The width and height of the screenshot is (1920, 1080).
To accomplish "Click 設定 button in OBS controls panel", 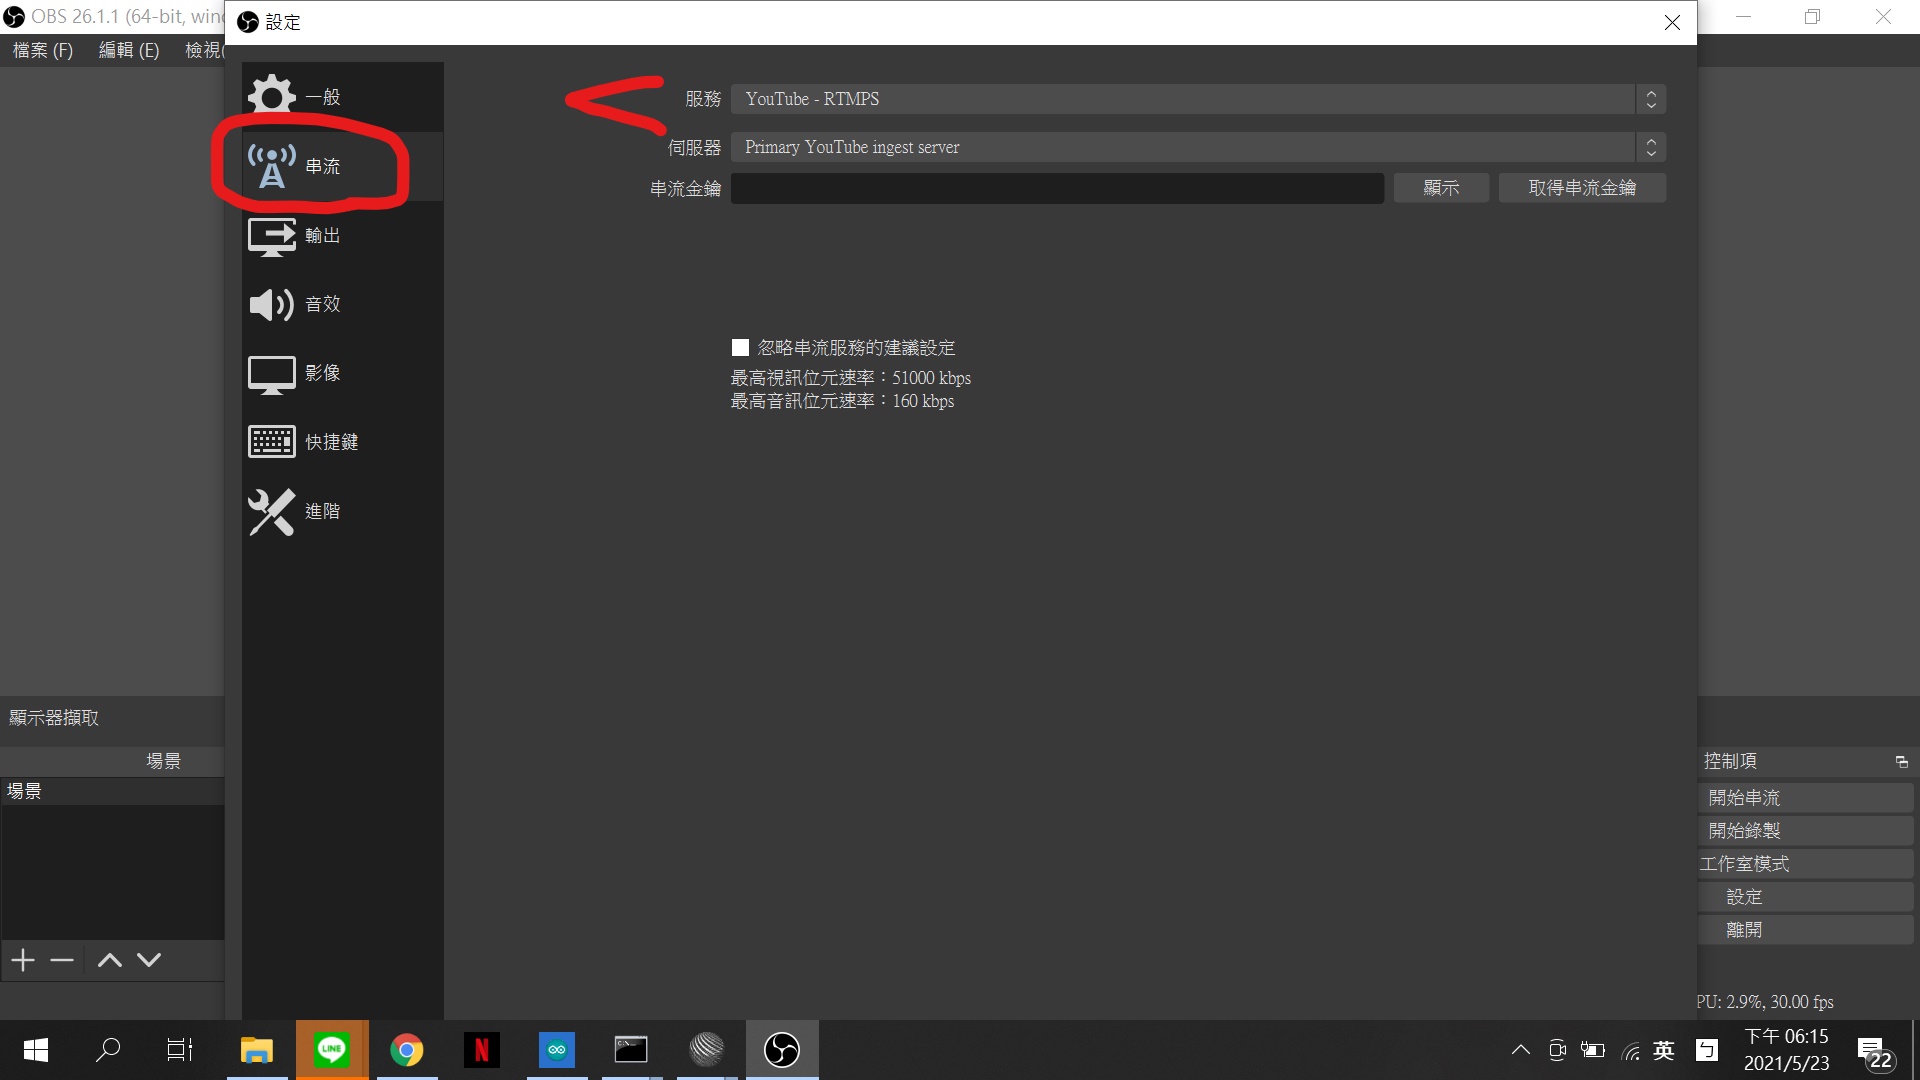I will tap(1805, 897).
